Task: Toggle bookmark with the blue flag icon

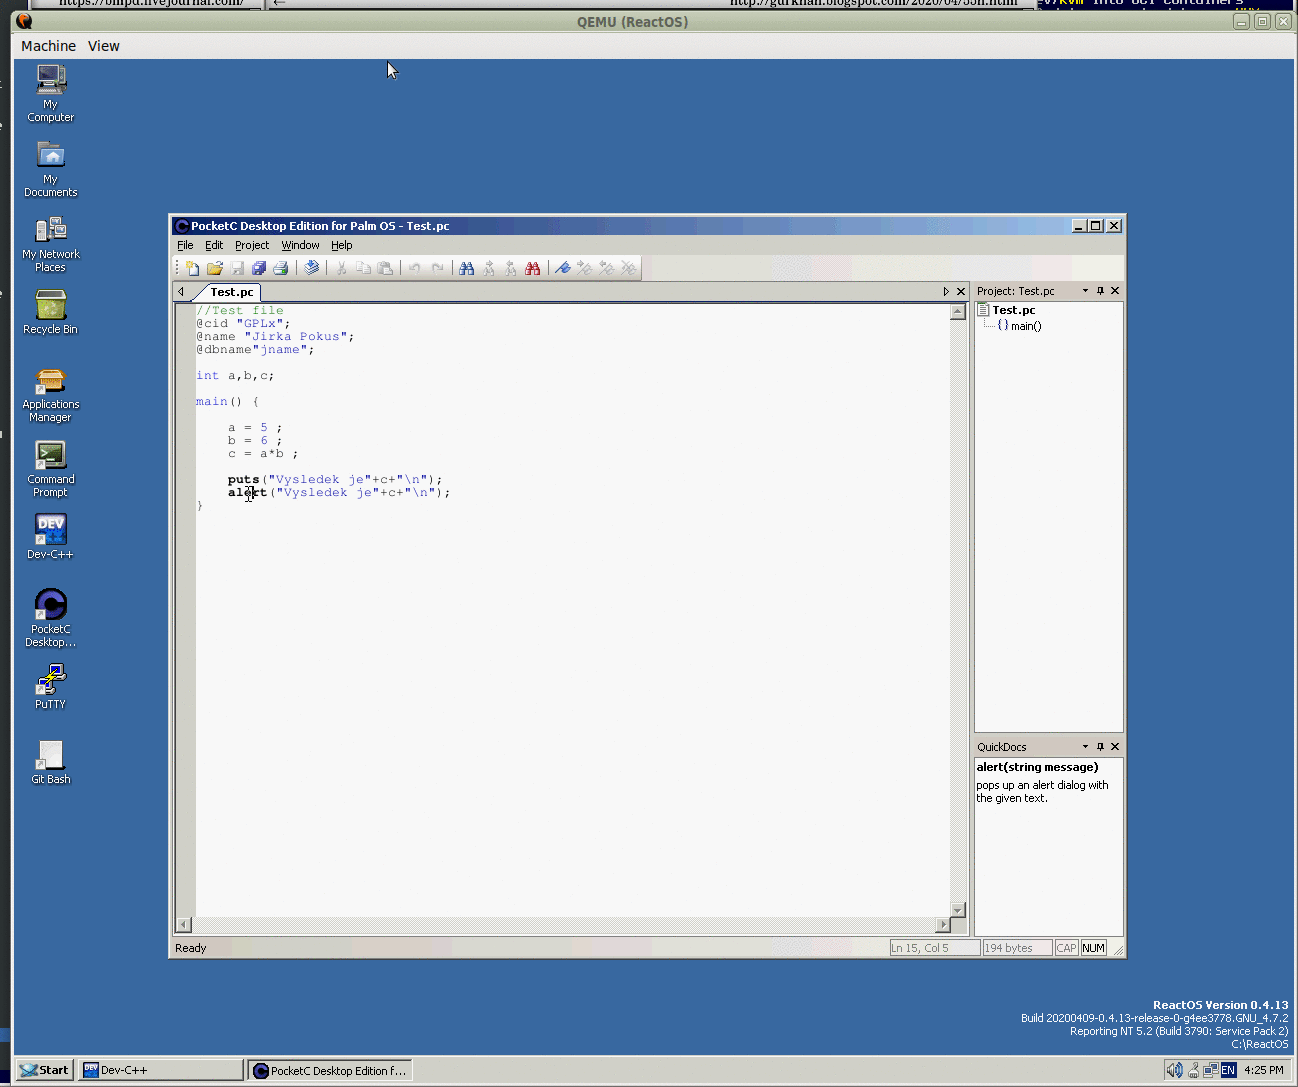Action: (563, 268)
